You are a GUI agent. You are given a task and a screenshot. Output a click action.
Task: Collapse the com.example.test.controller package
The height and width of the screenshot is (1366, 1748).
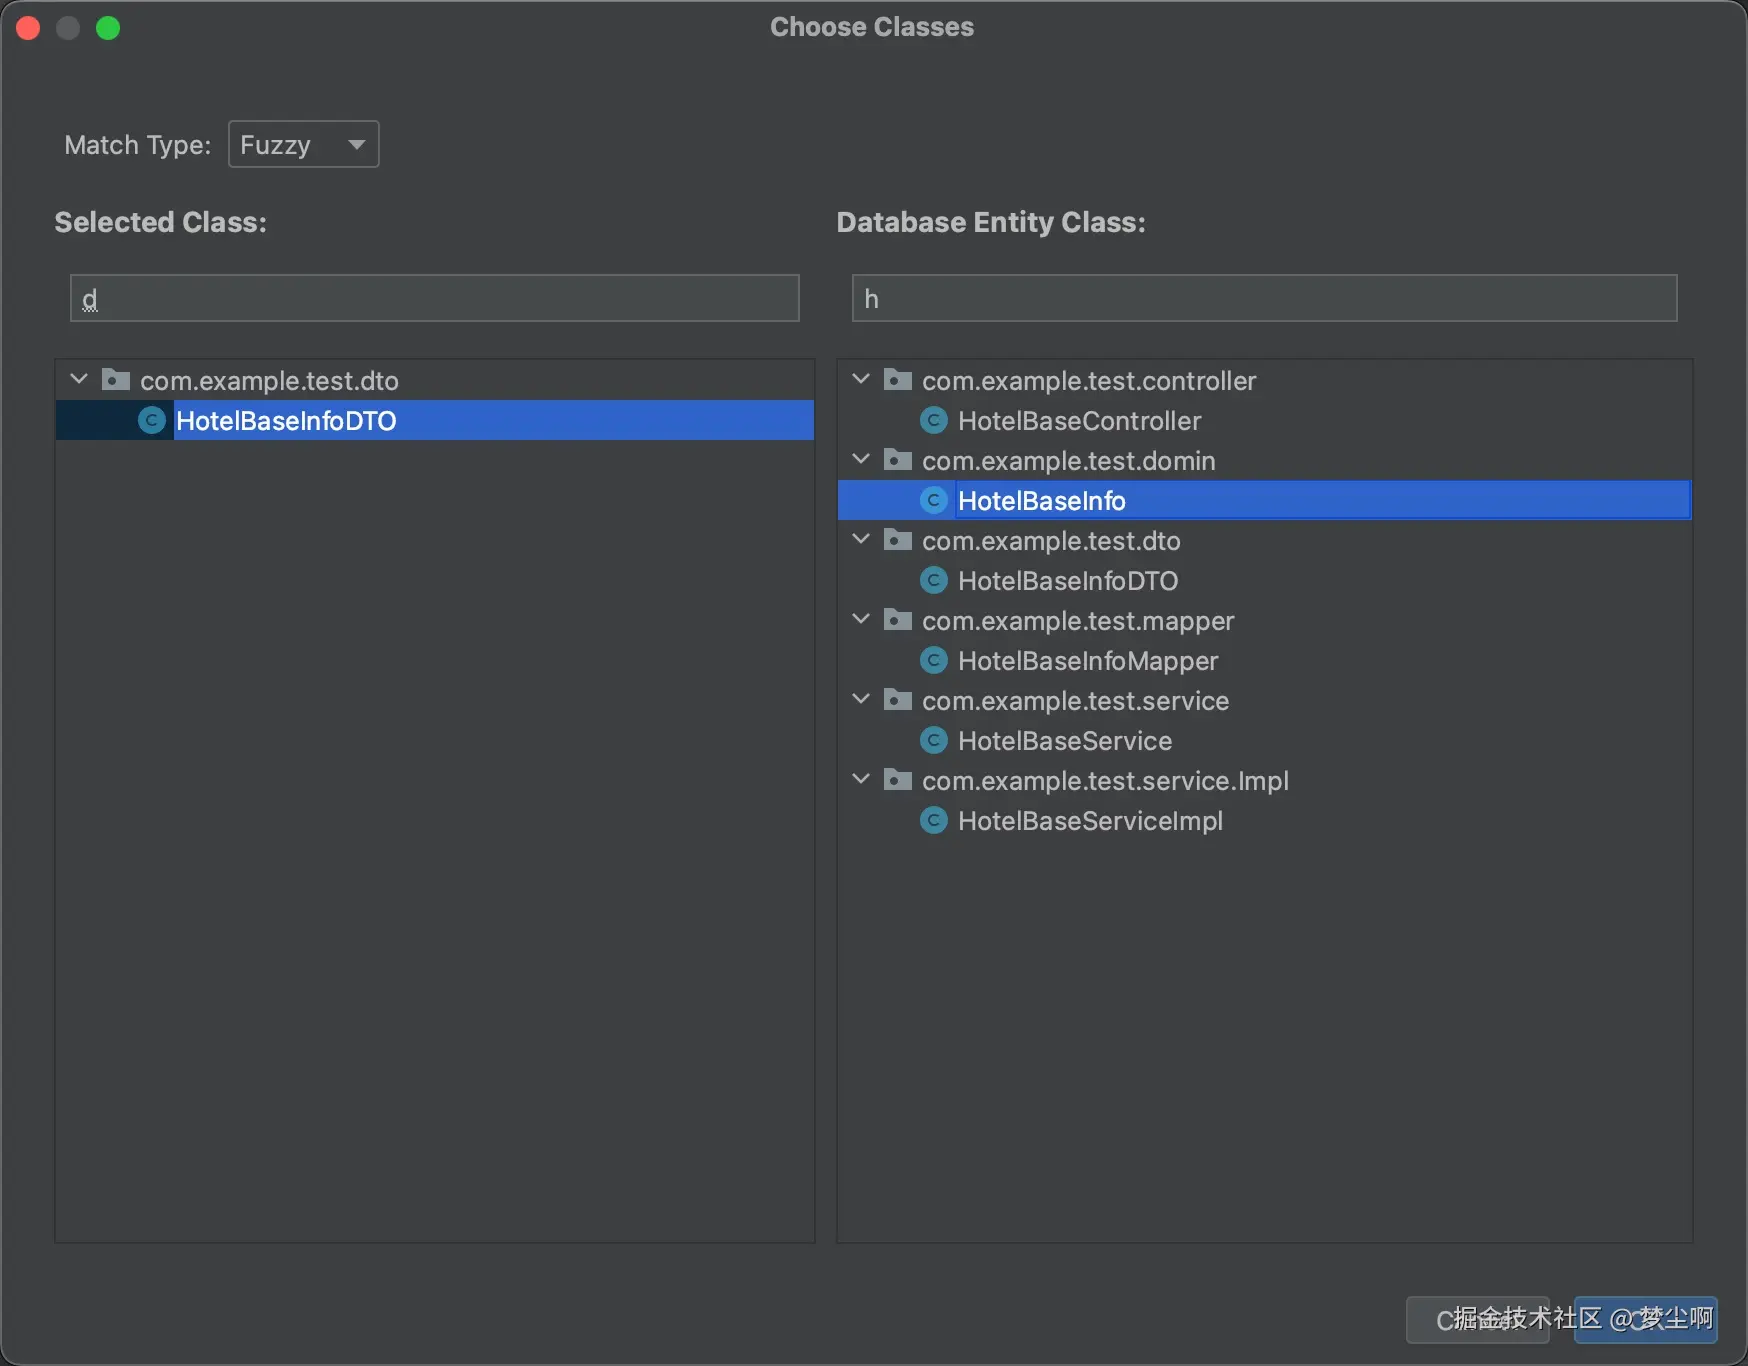861,380
